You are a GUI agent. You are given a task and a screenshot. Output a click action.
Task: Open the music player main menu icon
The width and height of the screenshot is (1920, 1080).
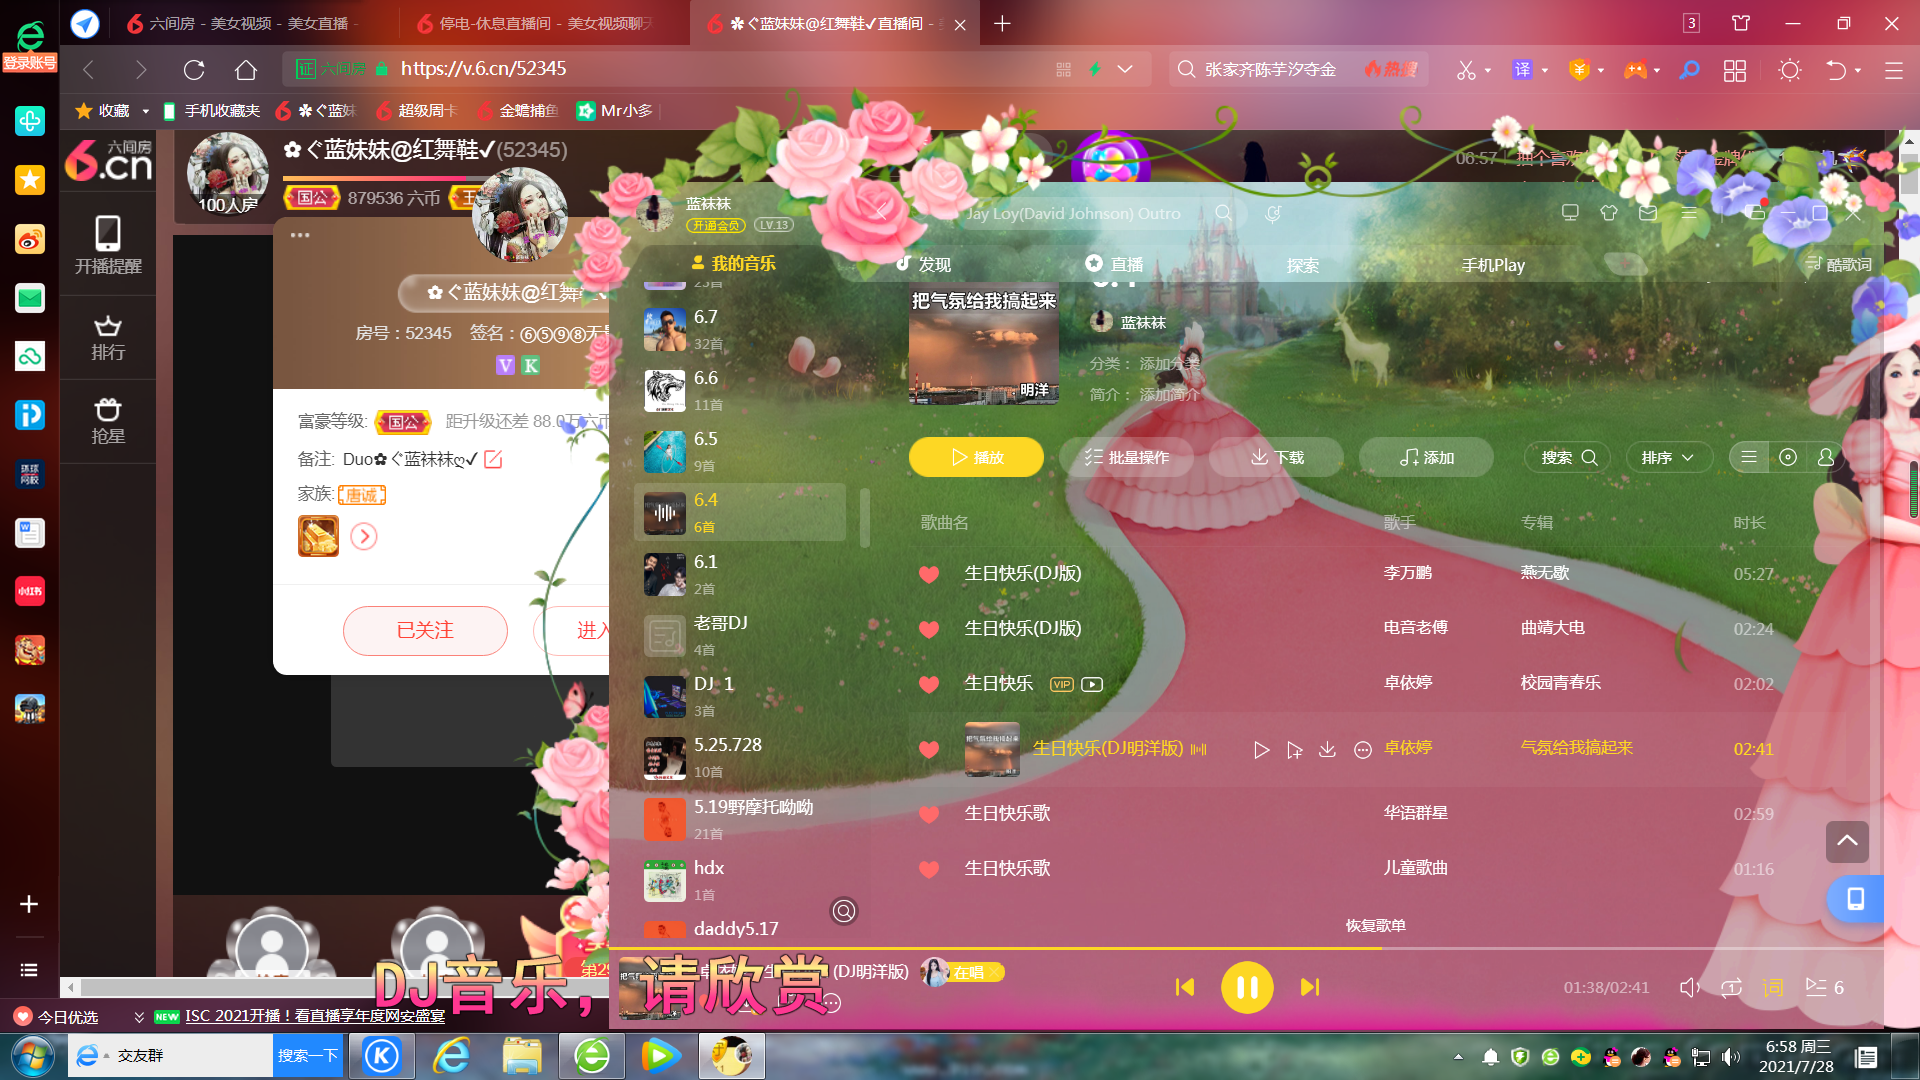pos(1689,212)
